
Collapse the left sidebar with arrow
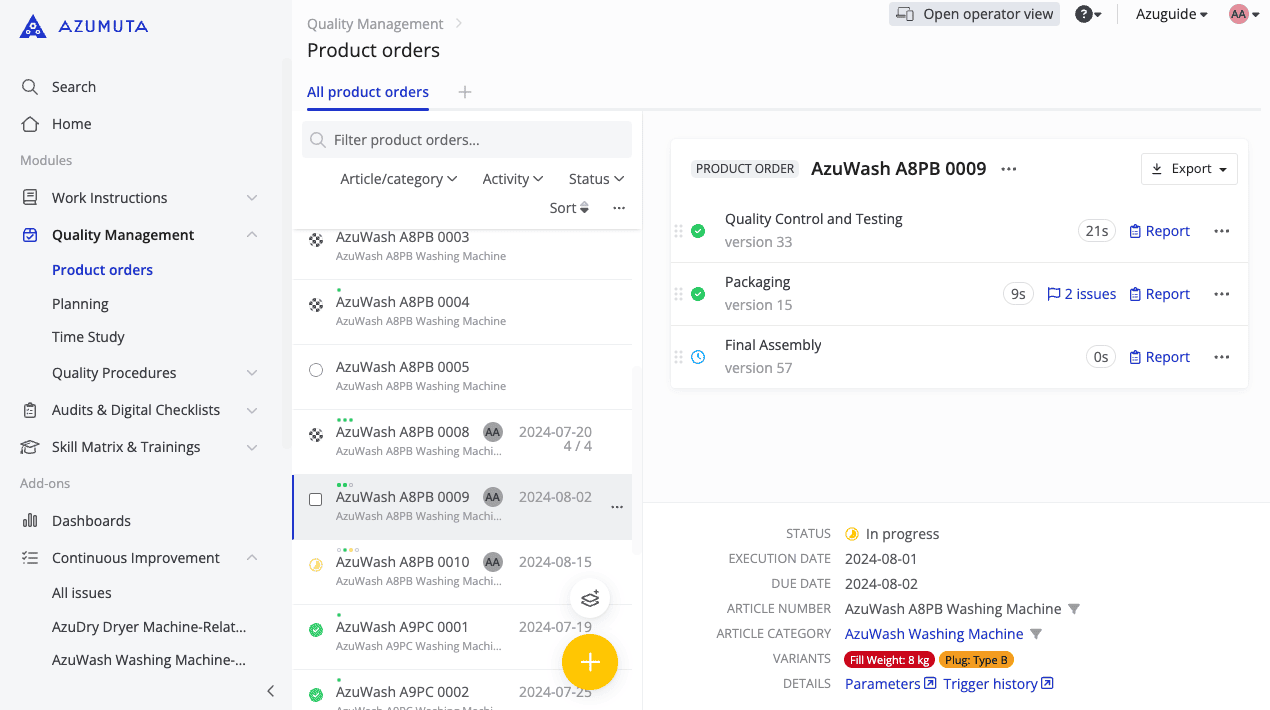click(270, 691)
